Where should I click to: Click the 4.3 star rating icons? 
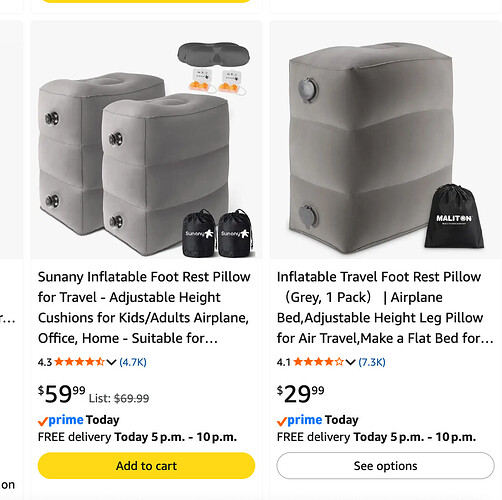click(x=80, y=362)
